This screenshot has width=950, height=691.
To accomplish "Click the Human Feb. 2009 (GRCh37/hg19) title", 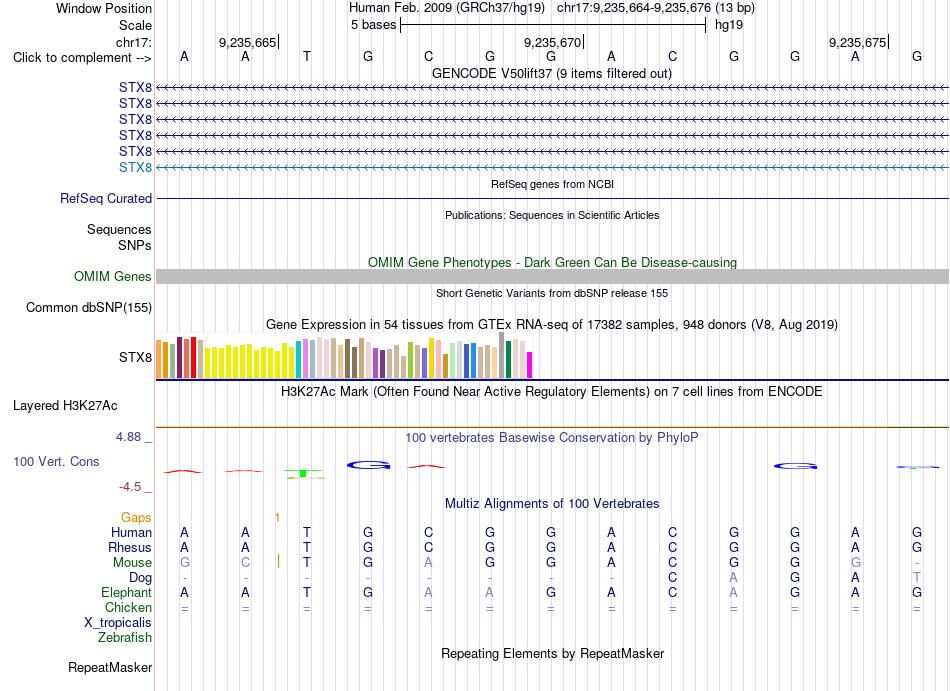I will click(x=447, y=8).
